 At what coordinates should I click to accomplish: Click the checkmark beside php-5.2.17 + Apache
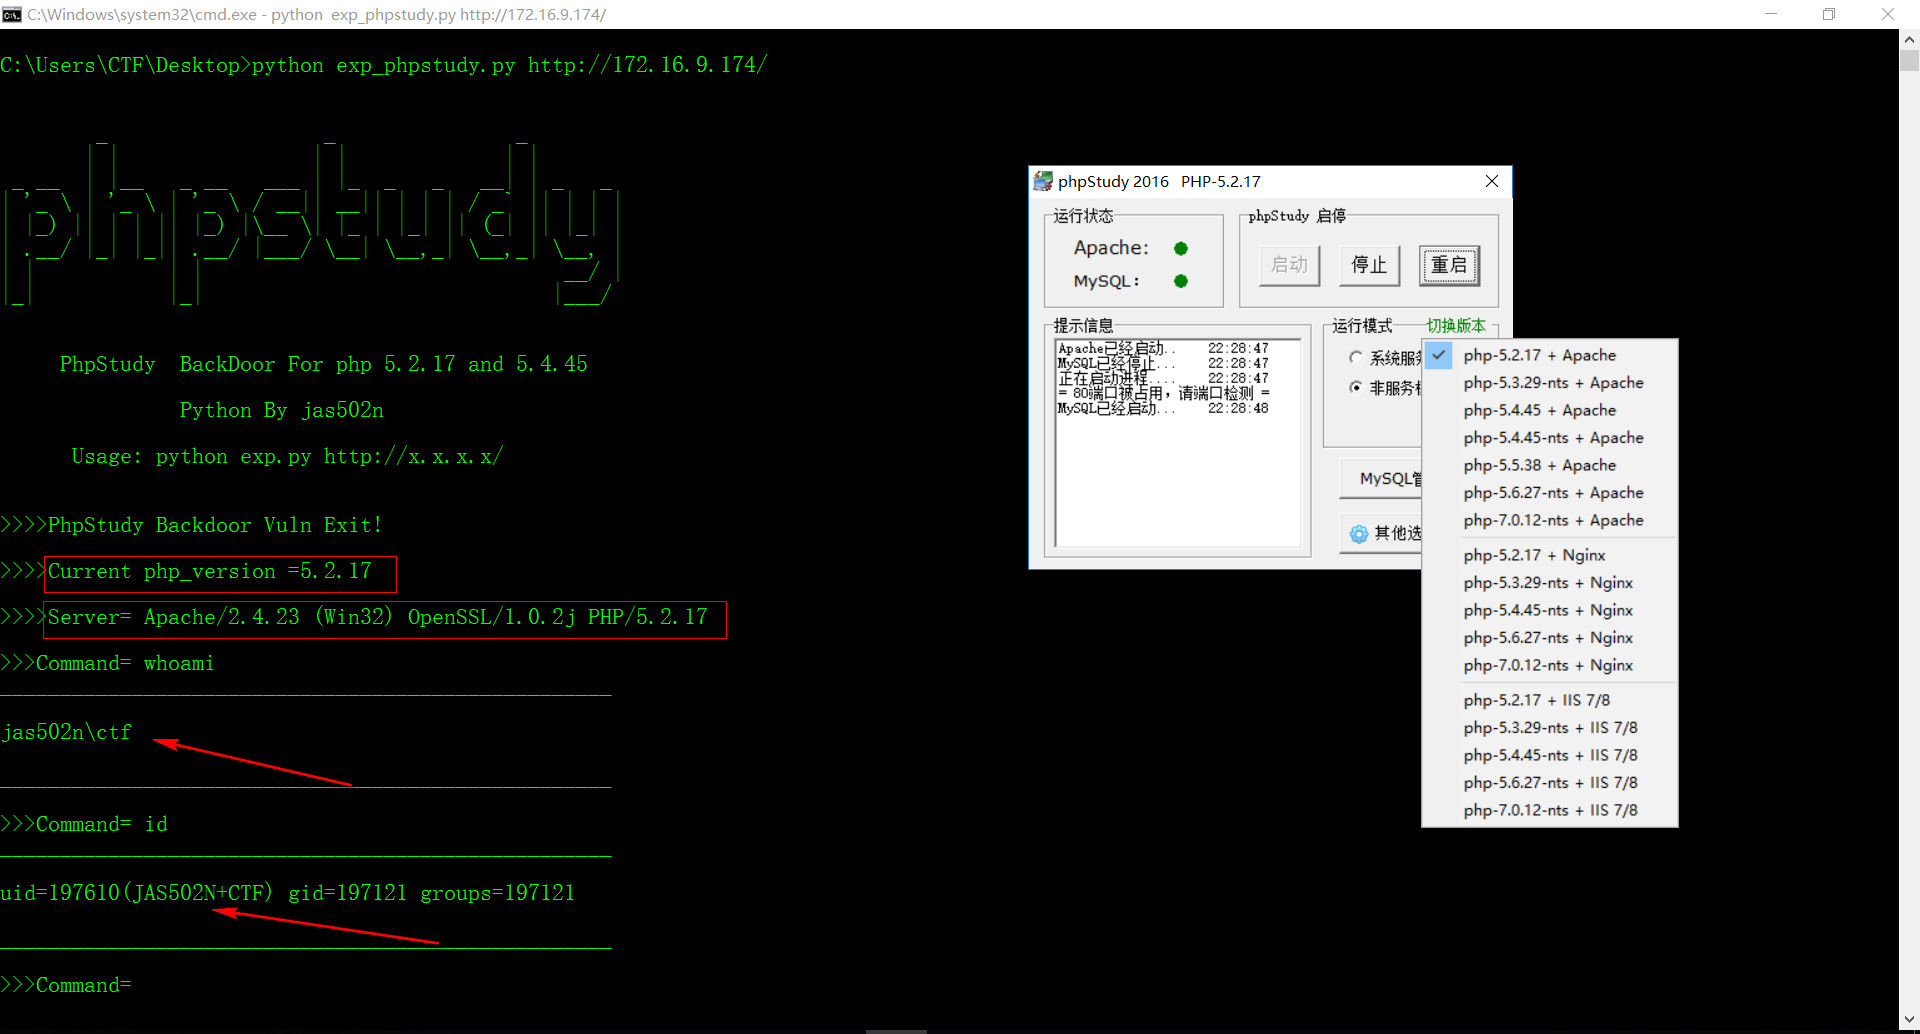pos(1439,355)
